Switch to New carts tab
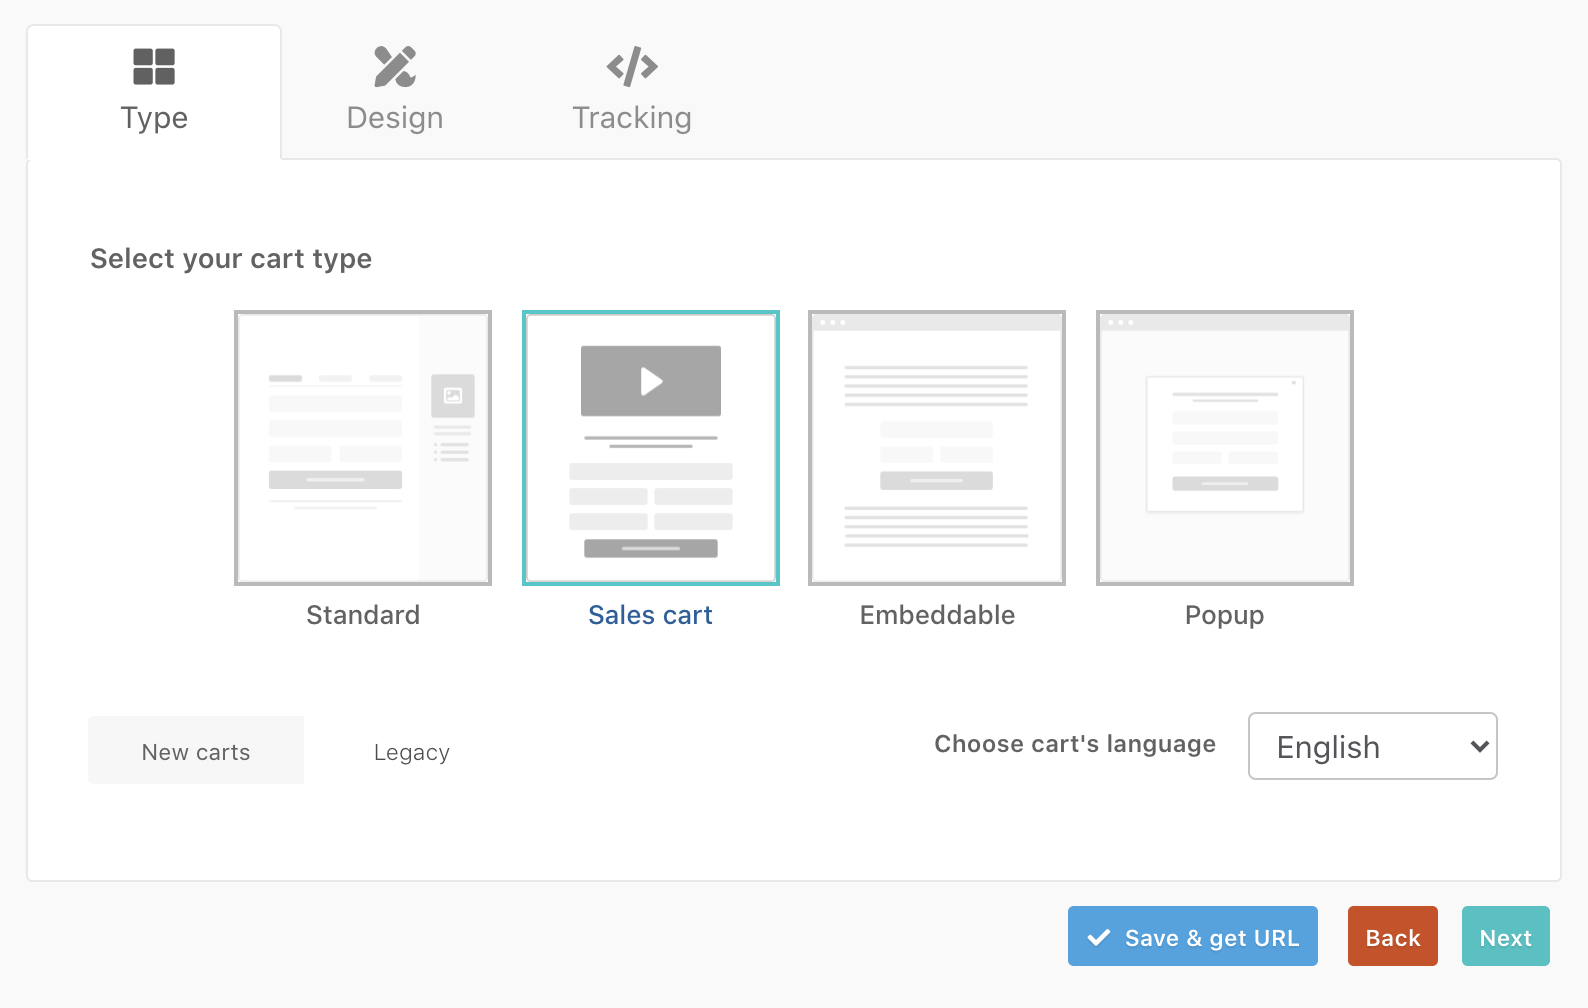This screenshot has width=1588, height=1008. (196, 750)
